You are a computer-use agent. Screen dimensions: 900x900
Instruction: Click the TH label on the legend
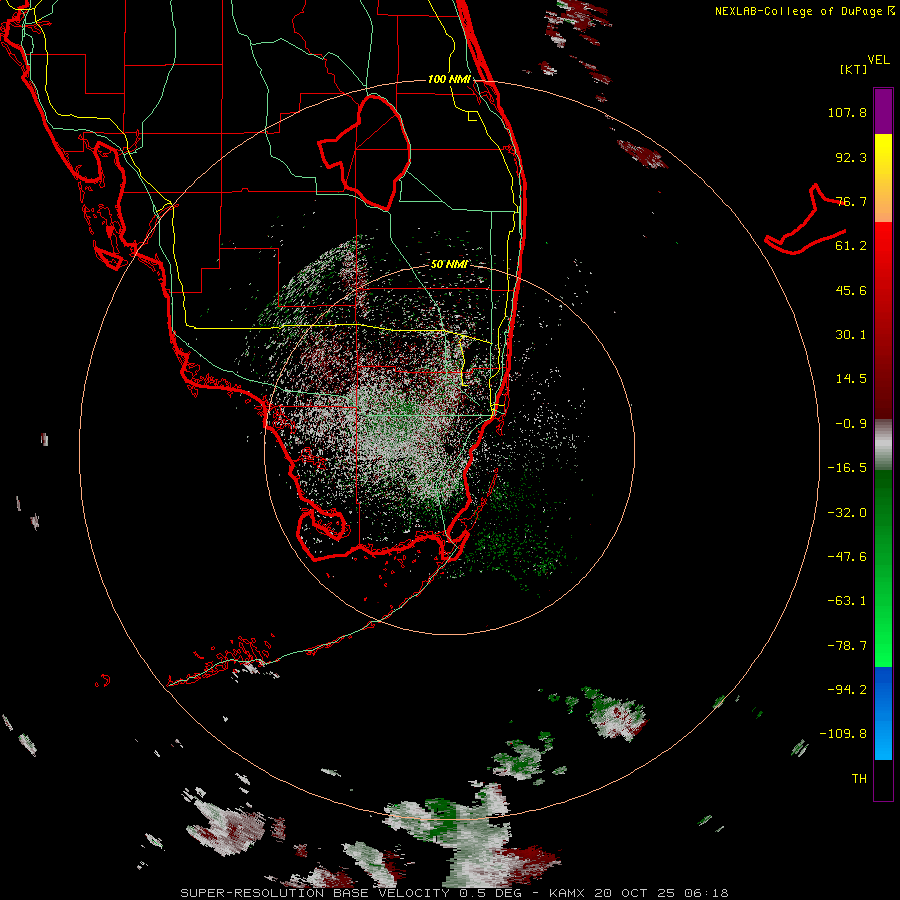coord(859,778)
